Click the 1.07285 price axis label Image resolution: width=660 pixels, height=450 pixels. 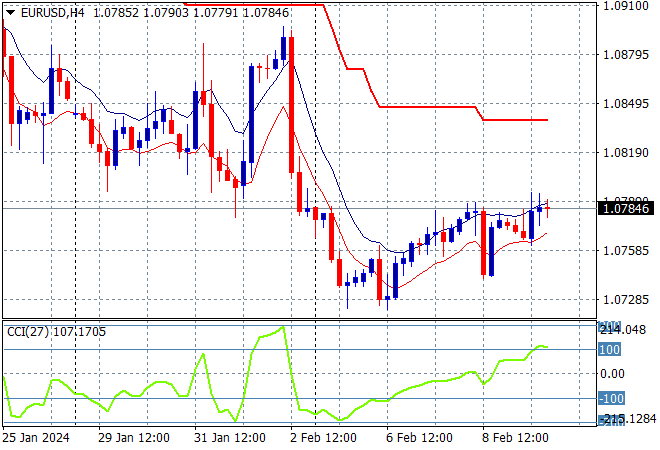click(626, 300)
